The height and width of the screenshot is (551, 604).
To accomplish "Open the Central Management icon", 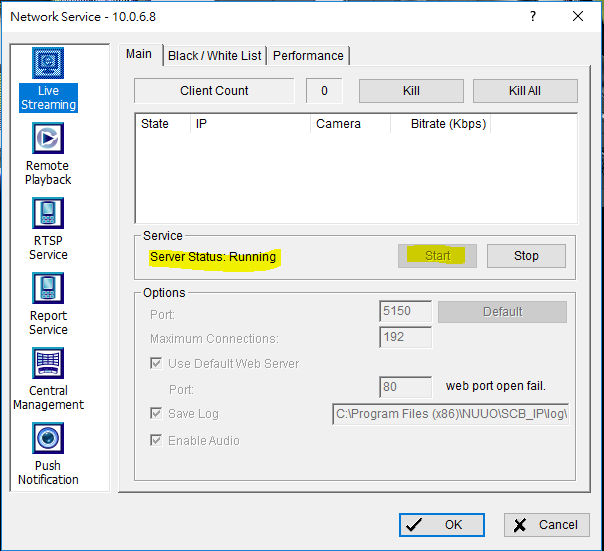I will [x=48, y=365].
